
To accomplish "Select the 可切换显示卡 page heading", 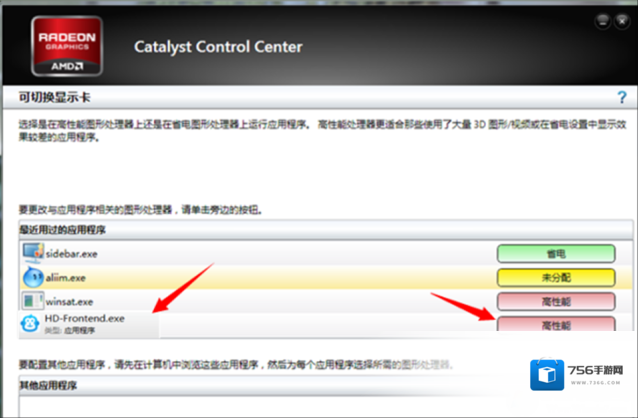I will [55, 97].
